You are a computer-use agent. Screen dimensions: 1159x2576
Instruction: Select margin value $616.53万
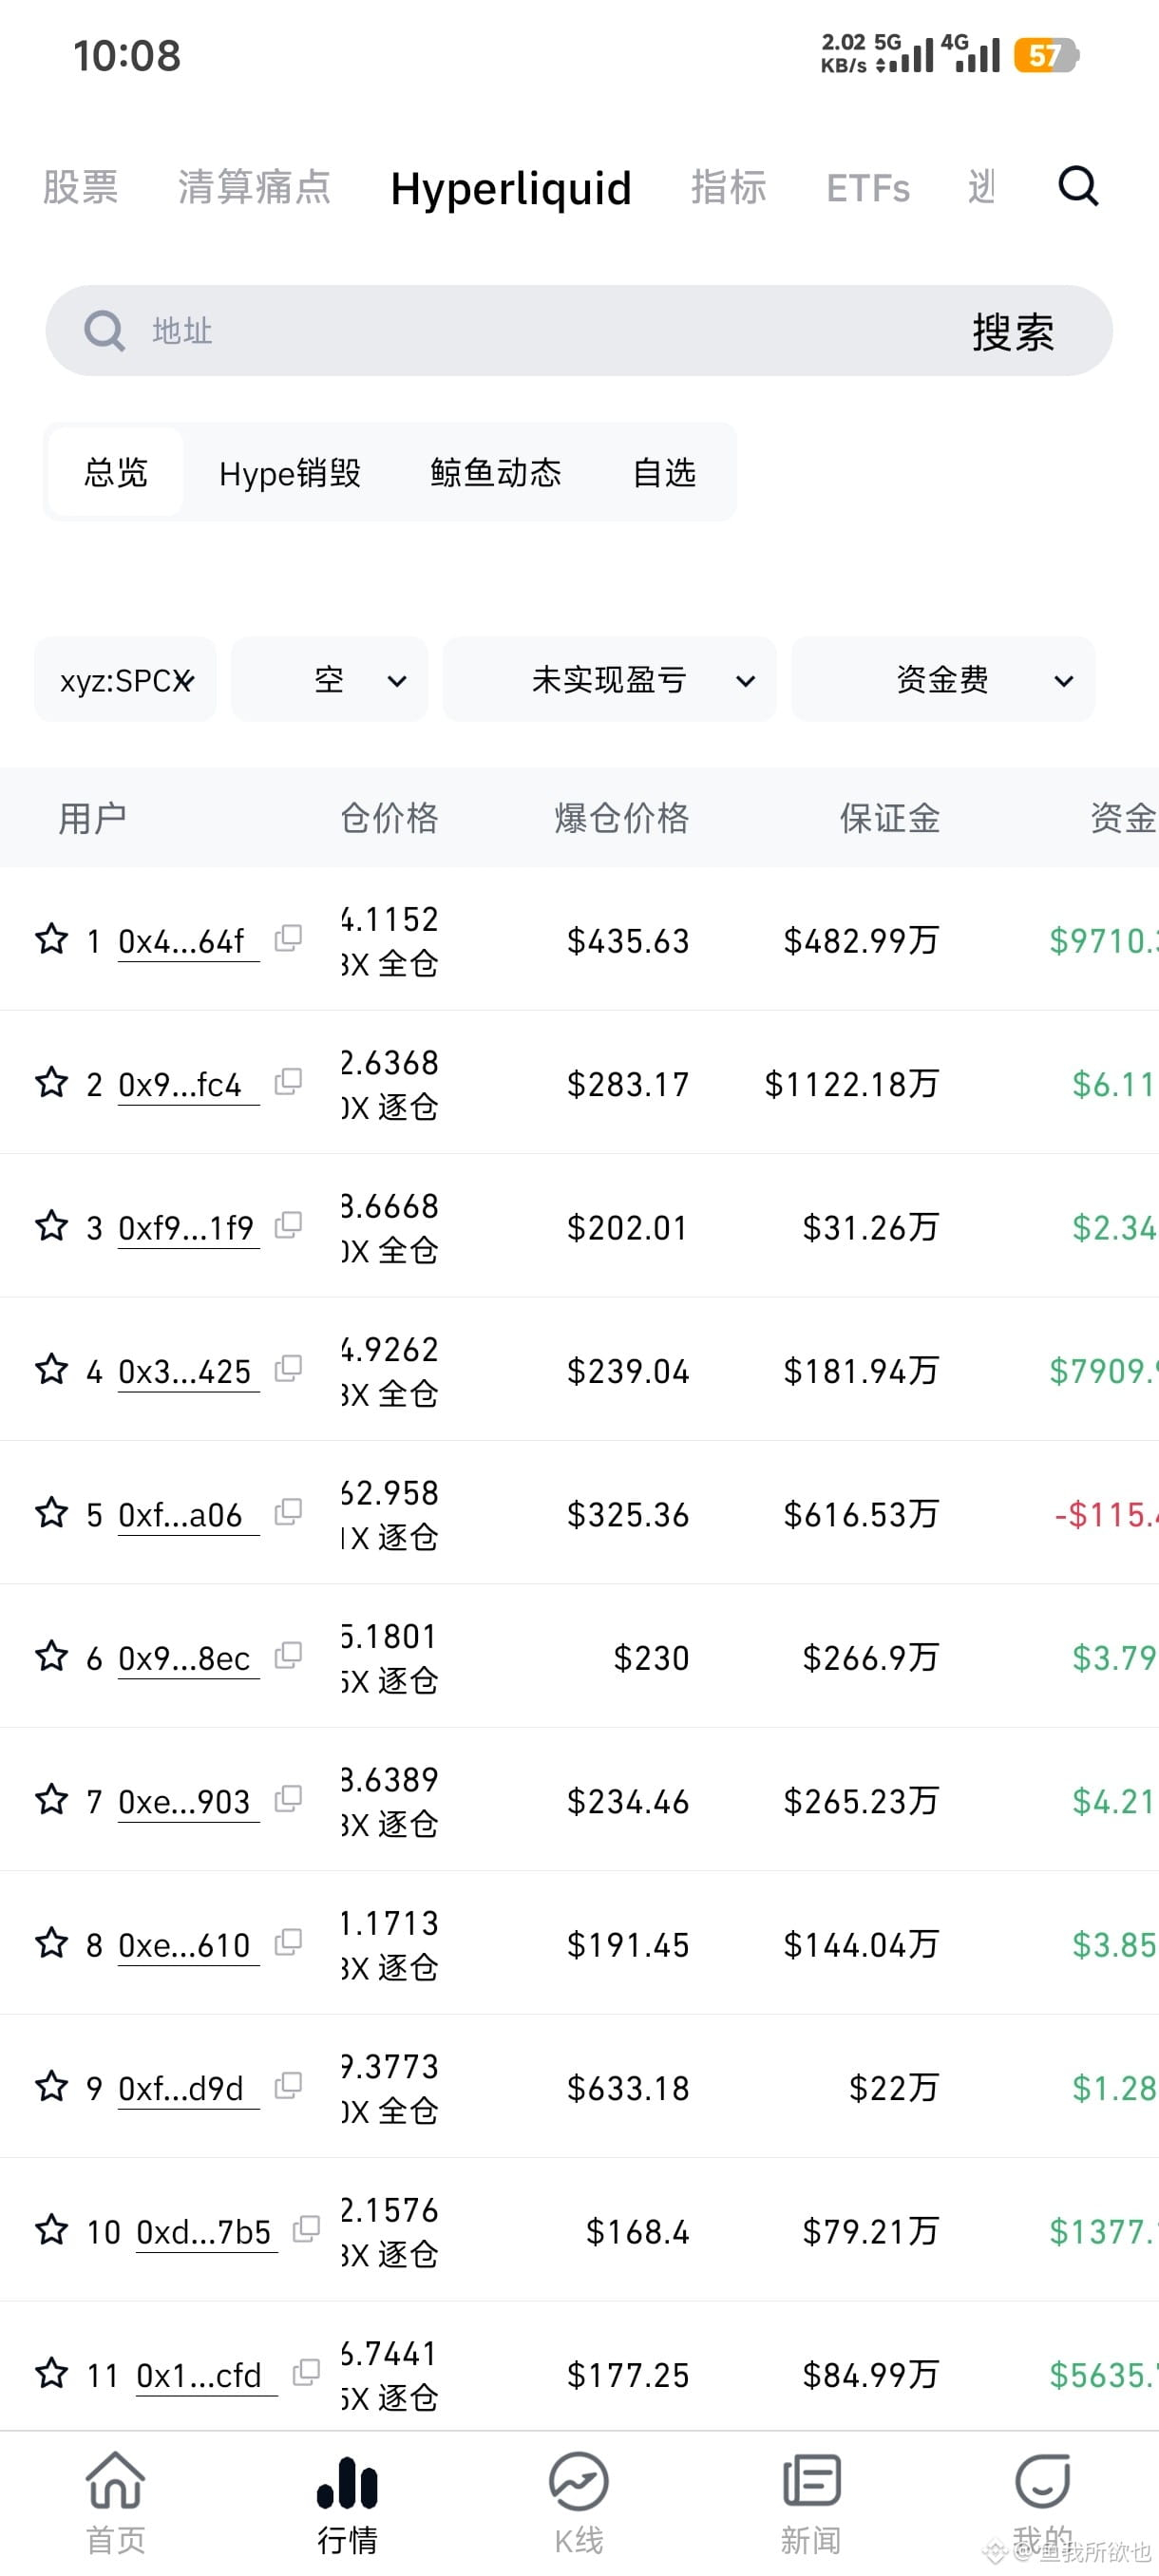click(x=861, y=1514)
